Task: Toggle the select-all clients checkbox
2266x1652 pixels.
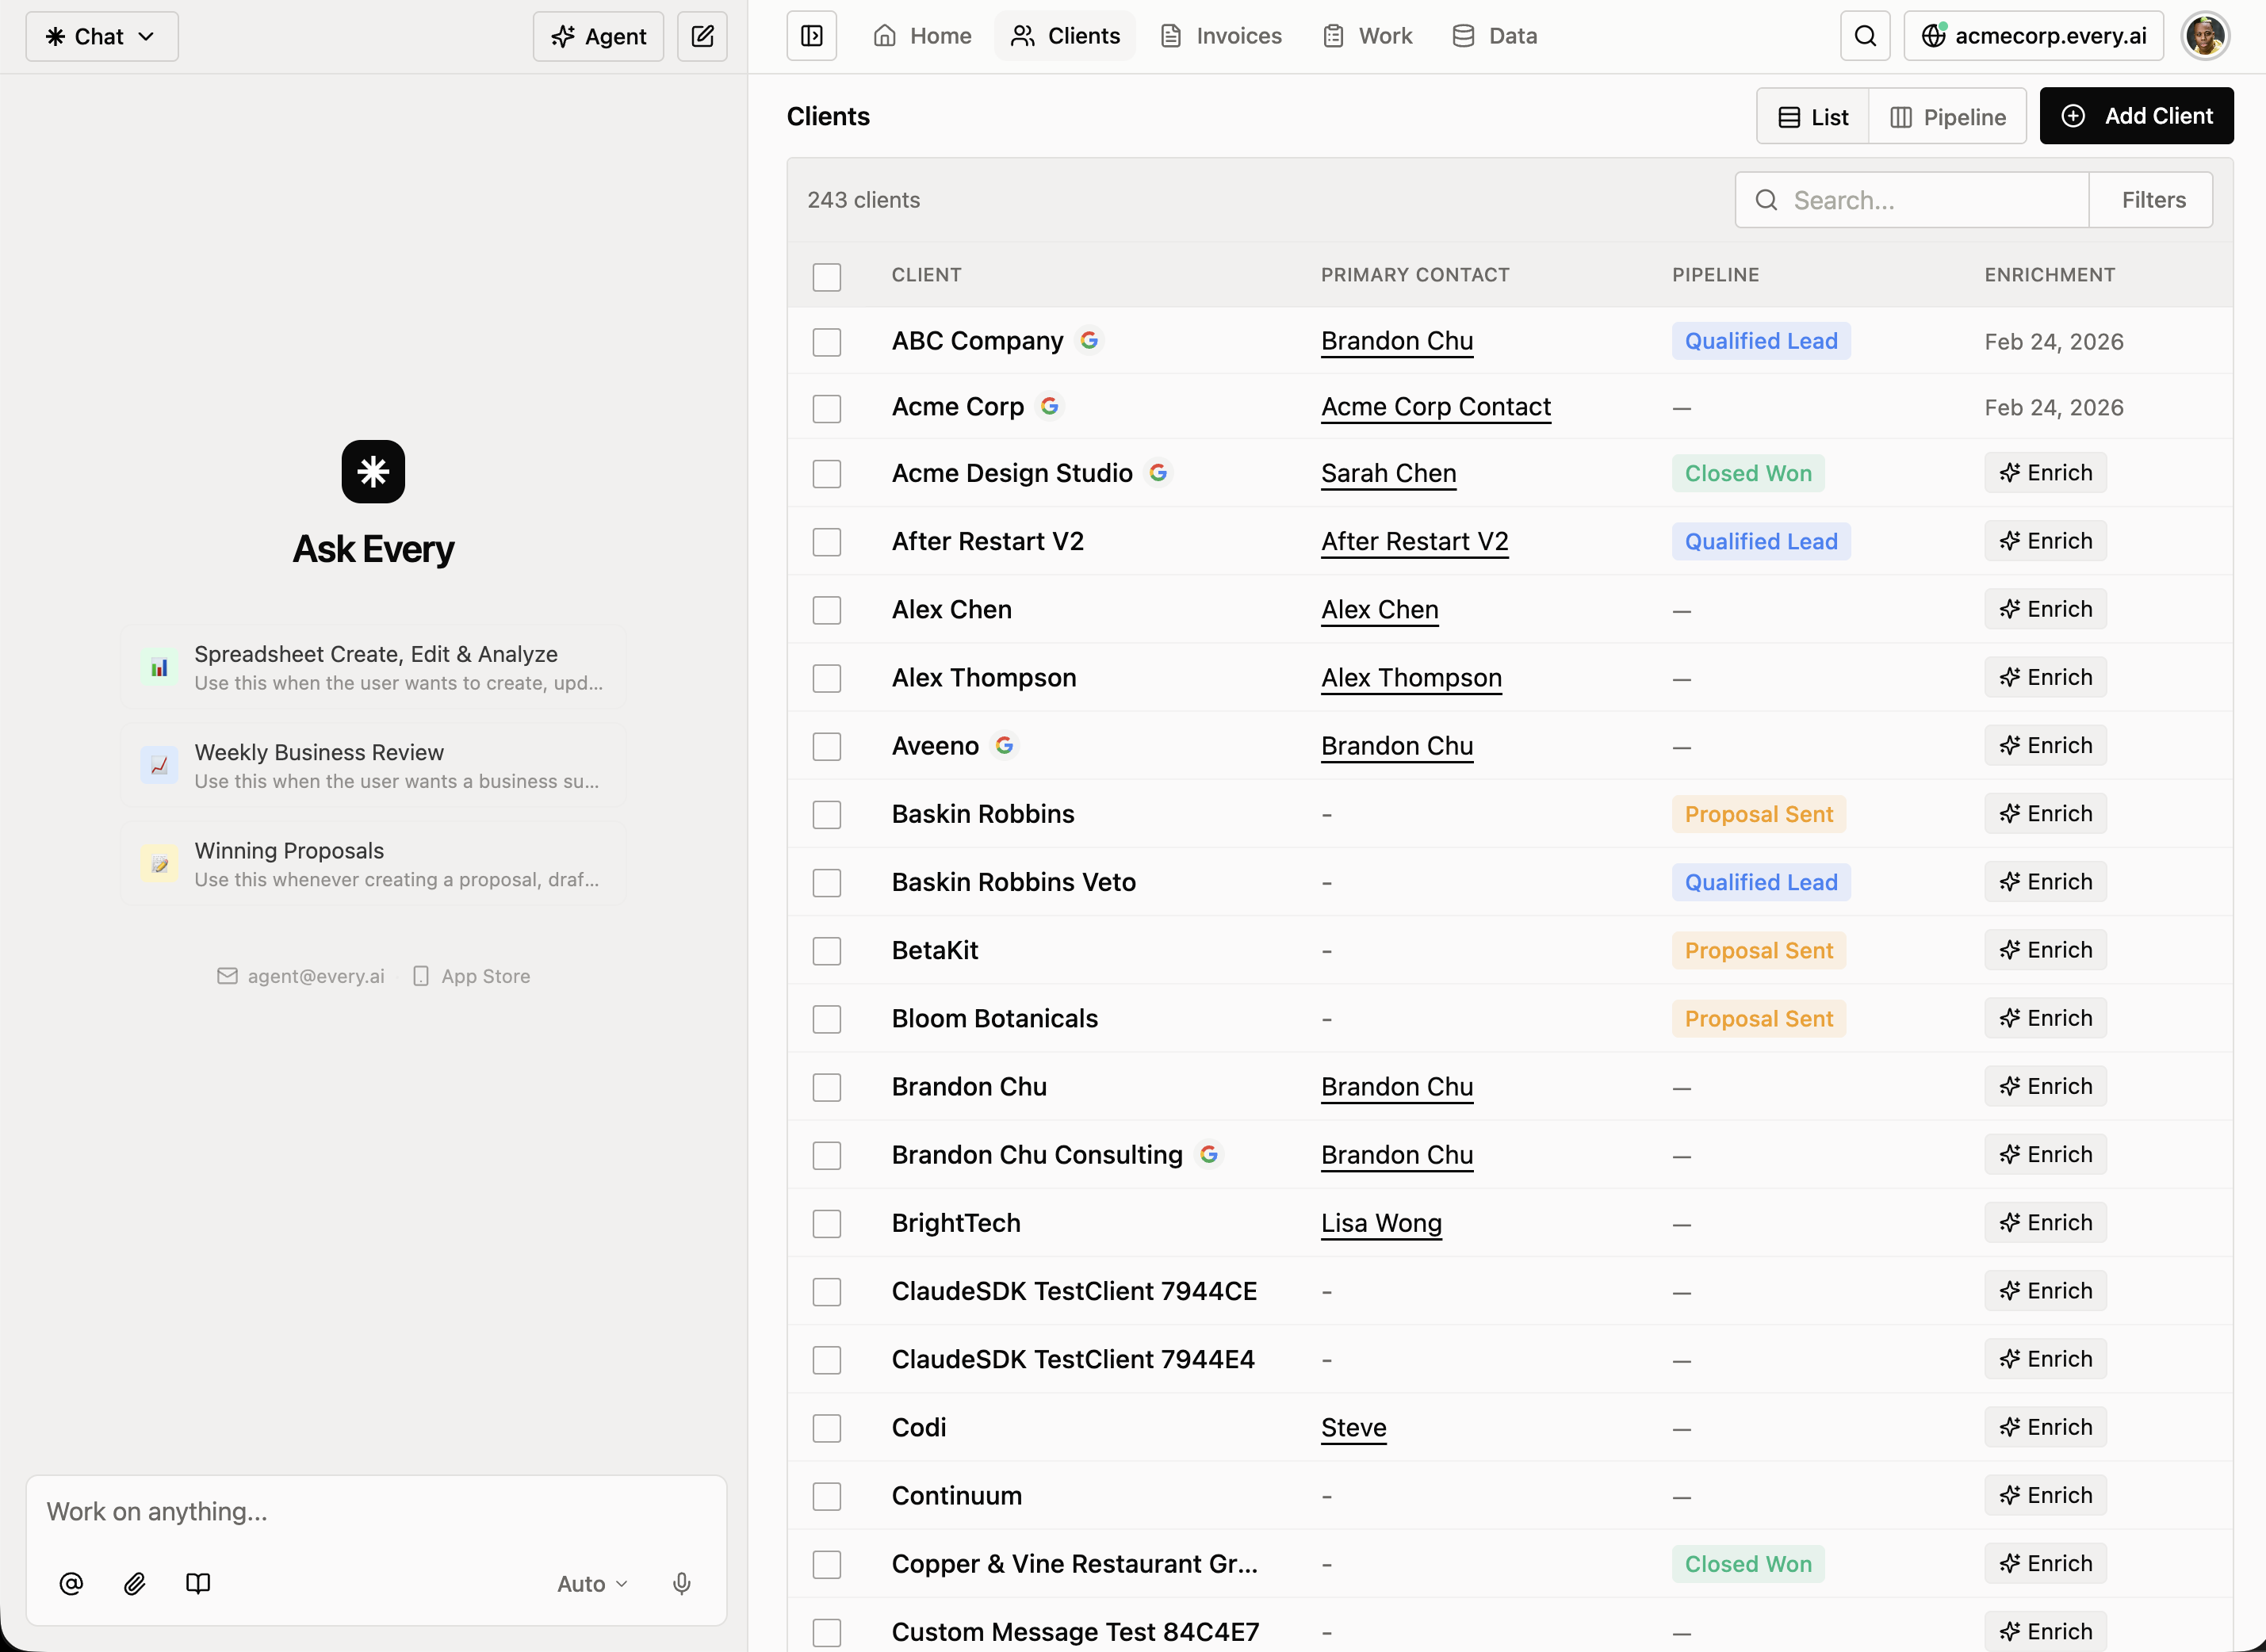Action: [x=827, y=277]
